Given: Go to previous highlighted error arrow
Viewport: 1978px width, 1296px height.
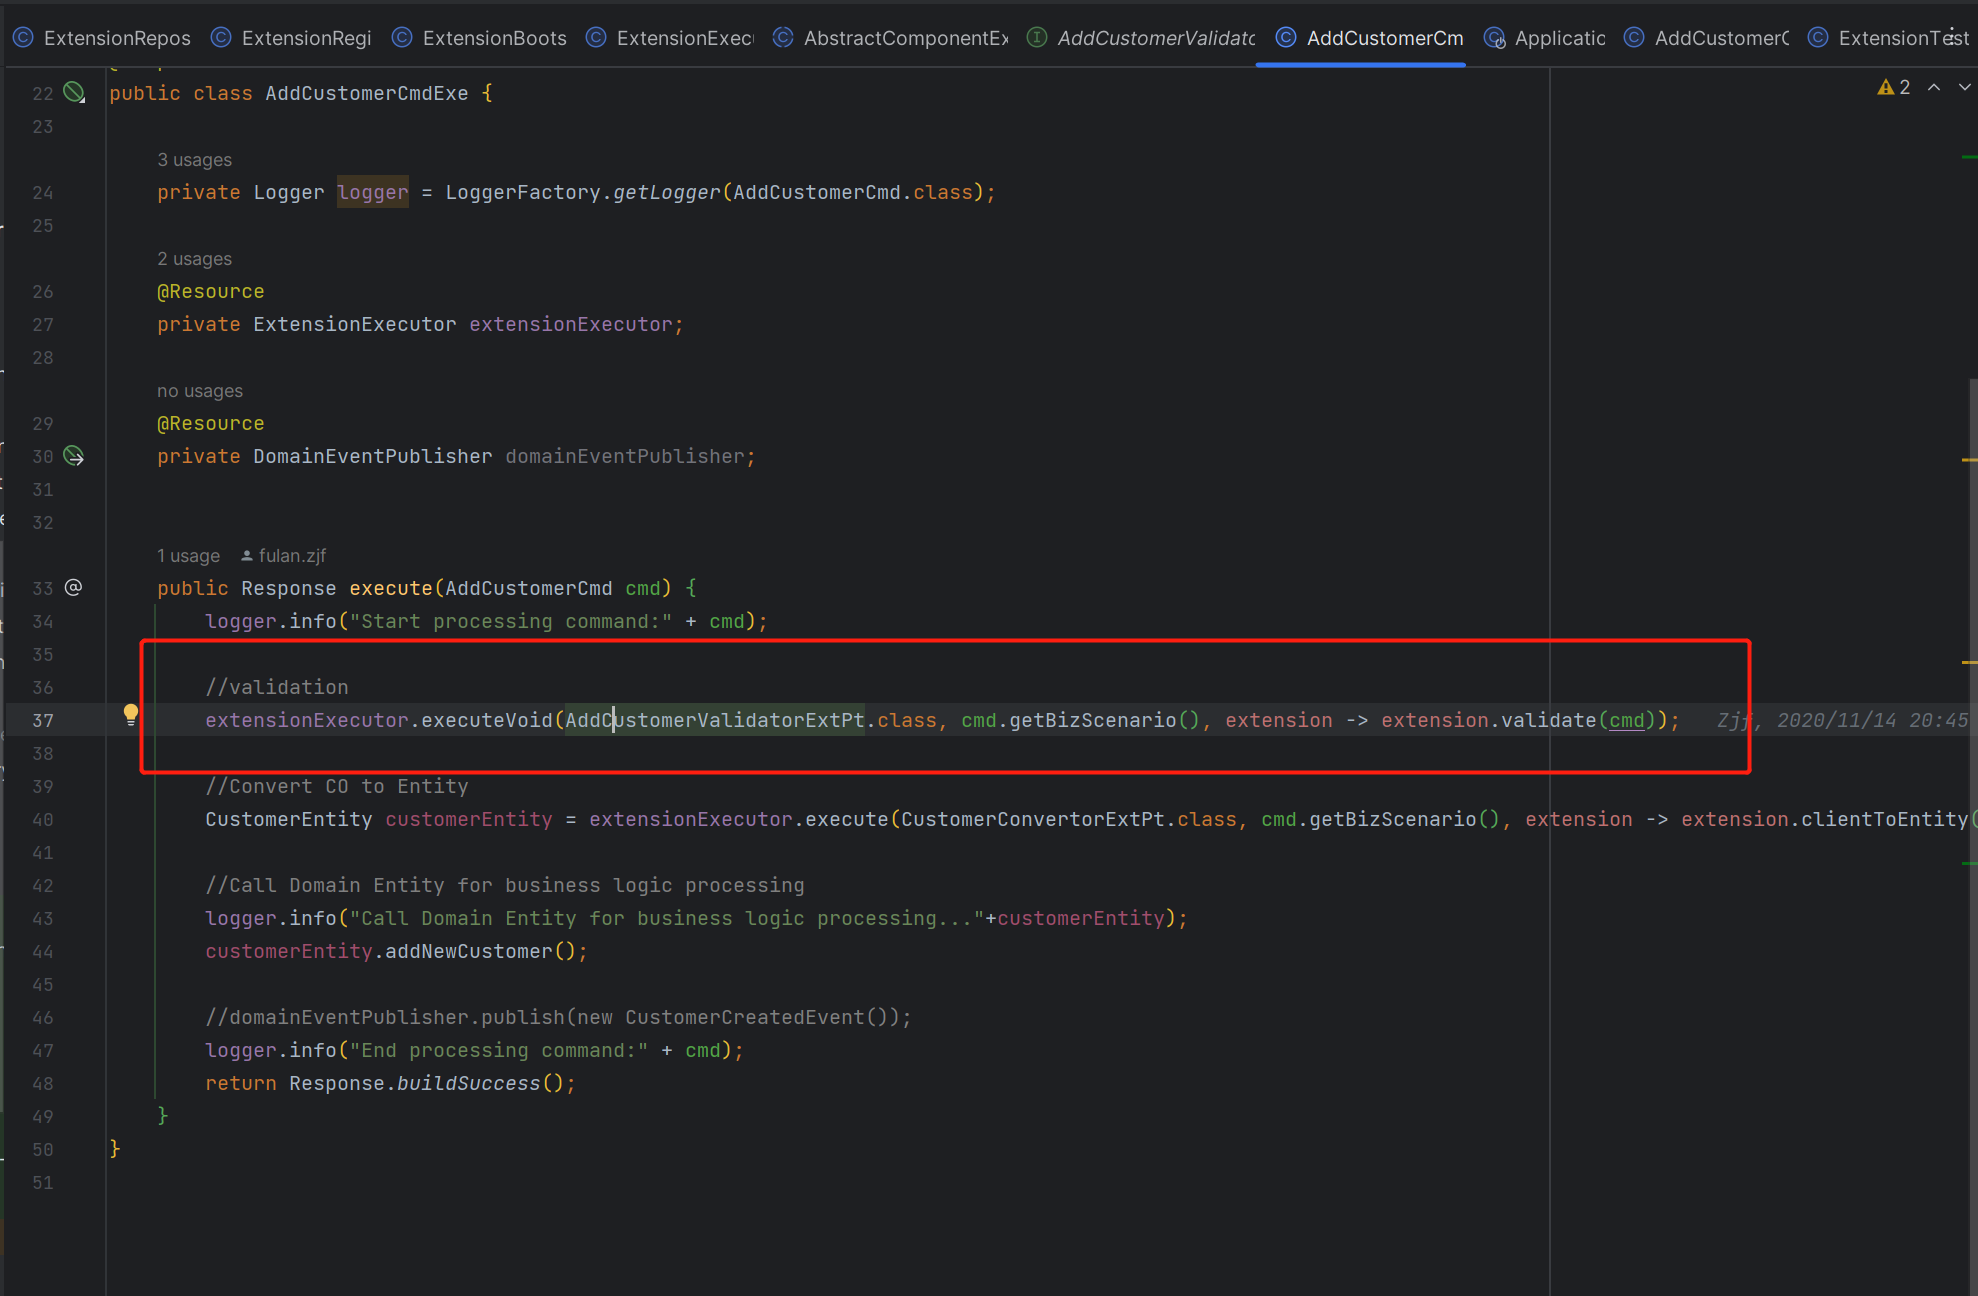Looking at the screenshot, I should 1934,87.
